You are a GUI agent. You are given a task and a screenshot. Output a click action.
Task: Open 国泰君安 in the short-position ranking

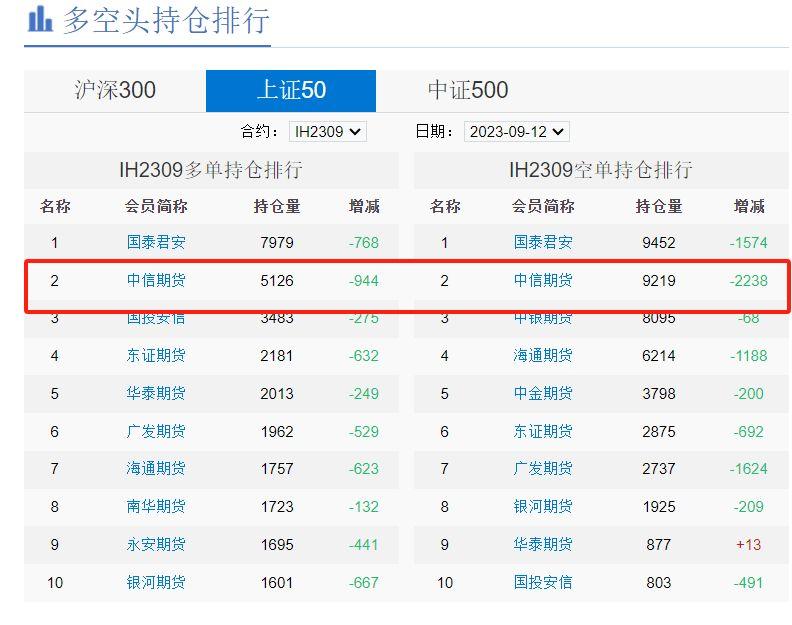pyautogui.click(x=543, y=243)
